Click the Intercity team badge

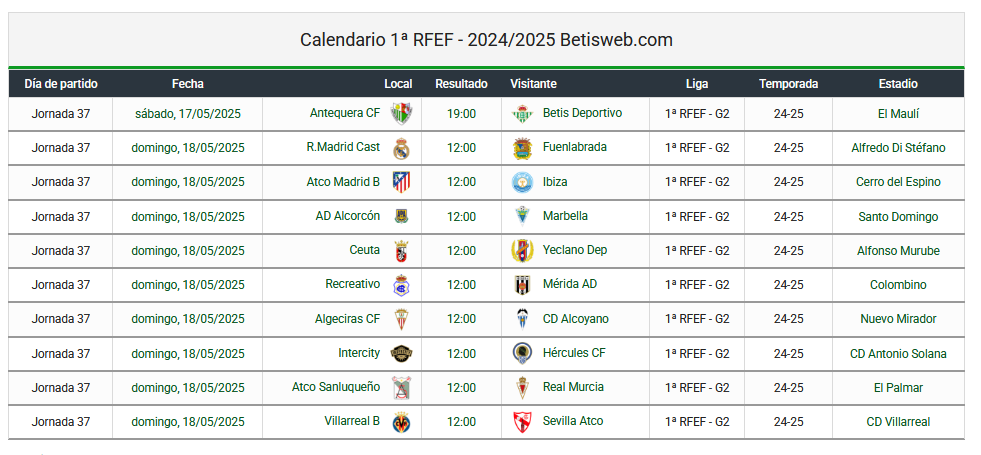(401, 354)
